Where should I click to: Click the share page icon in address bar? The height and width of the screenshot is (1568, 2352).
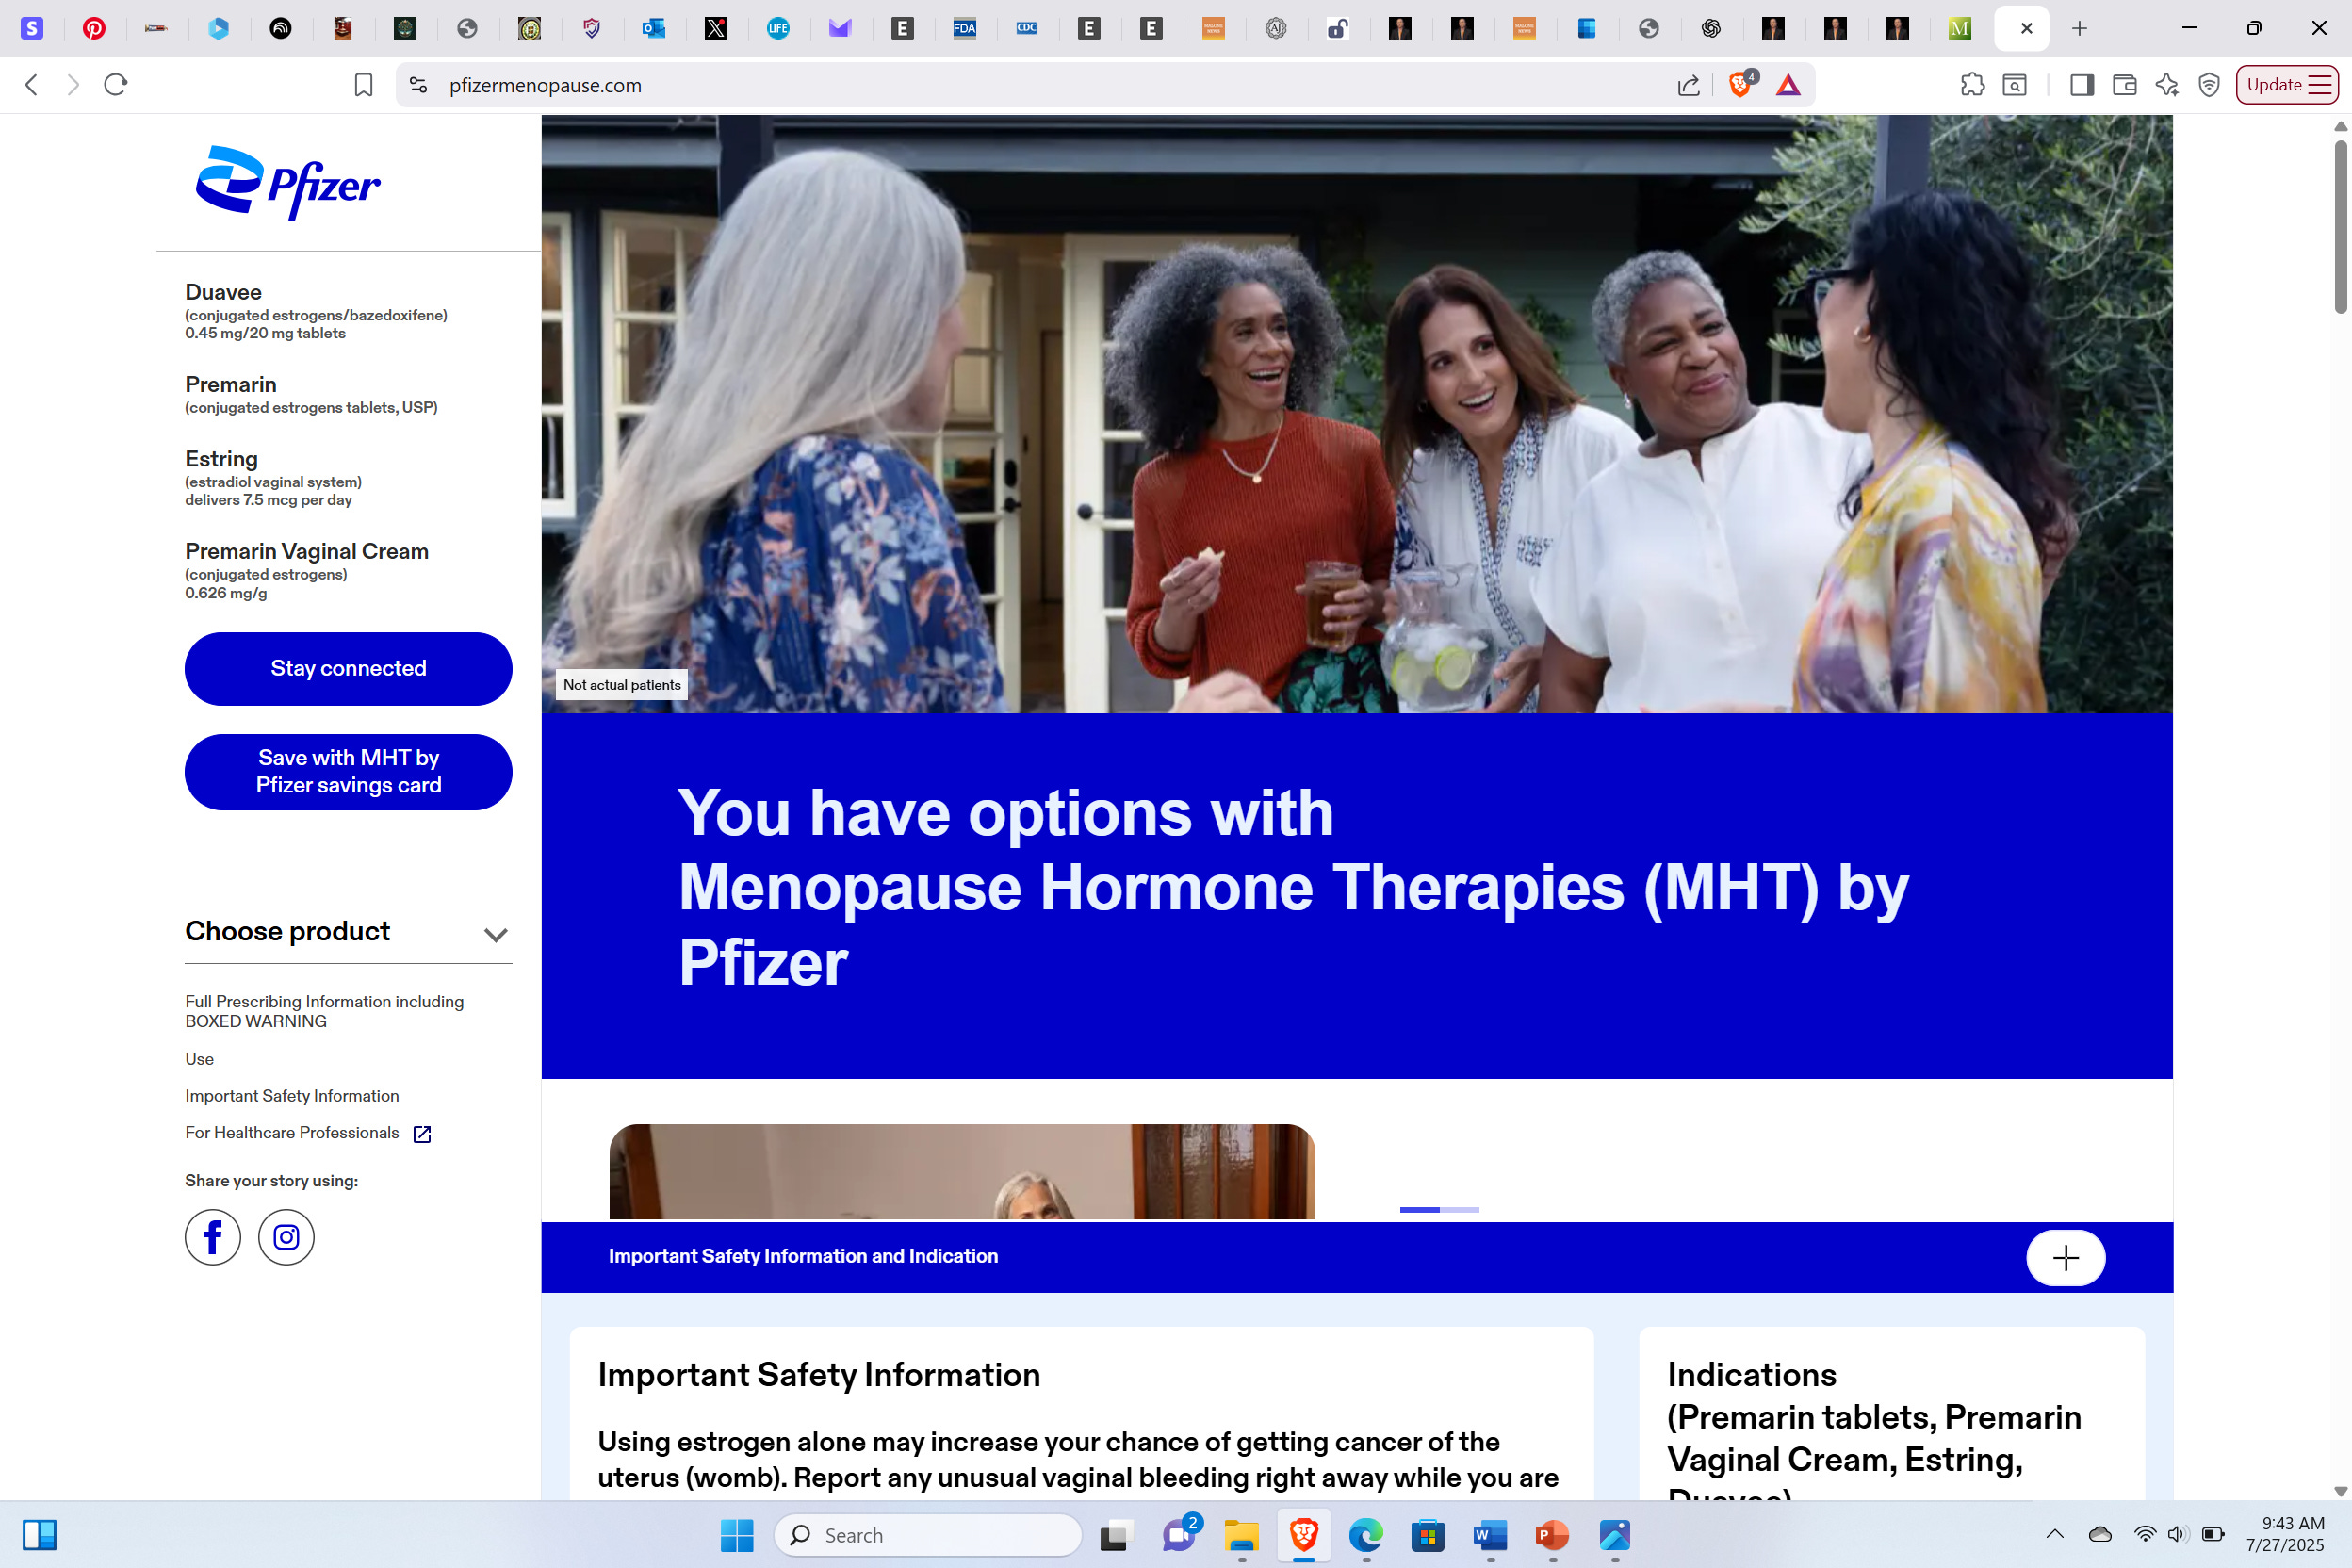coord(1688,85)
